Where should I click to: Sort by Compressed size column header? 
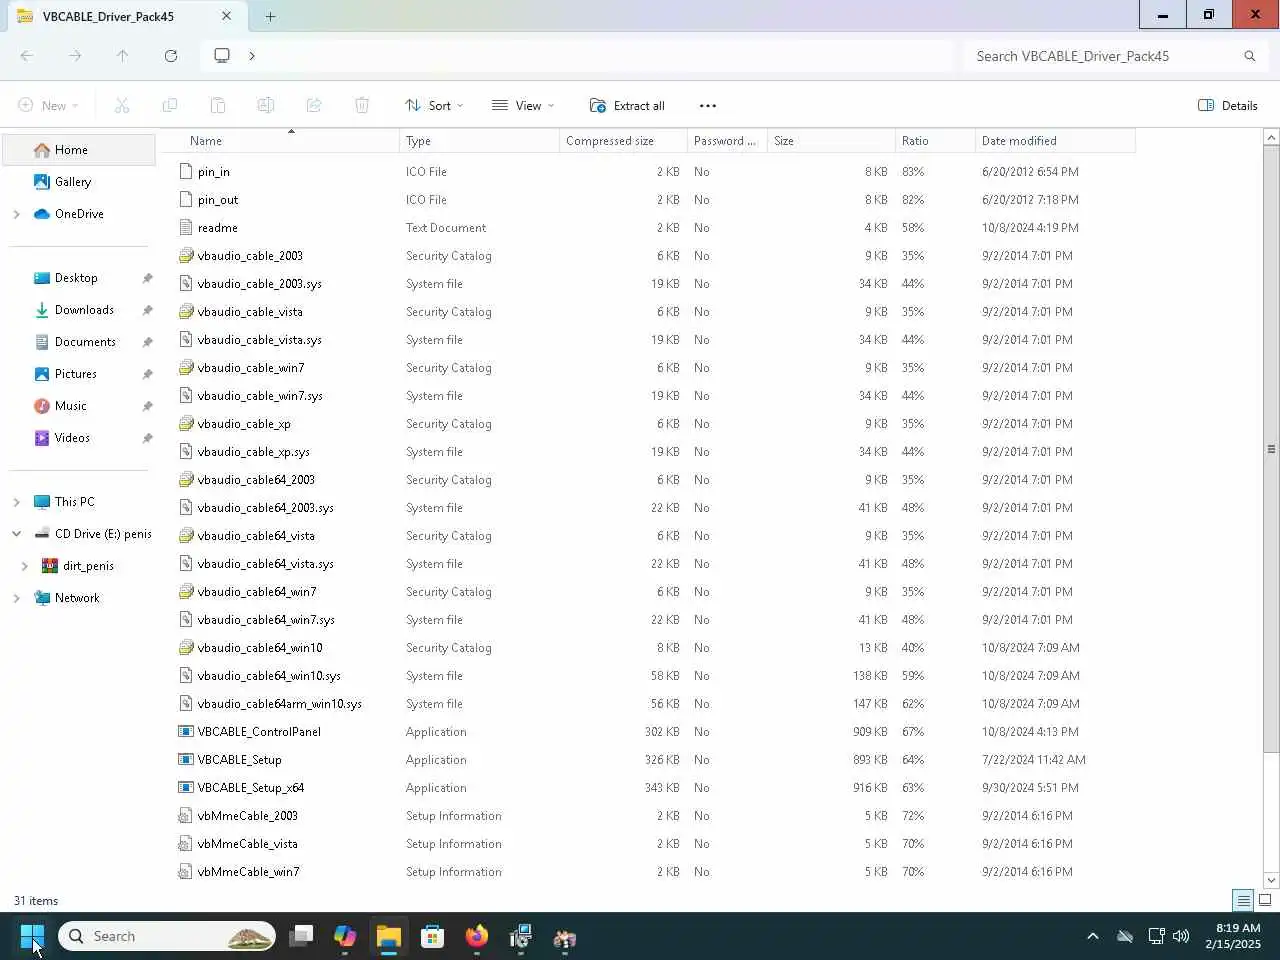pyautogui.click(x=623, y=141)
